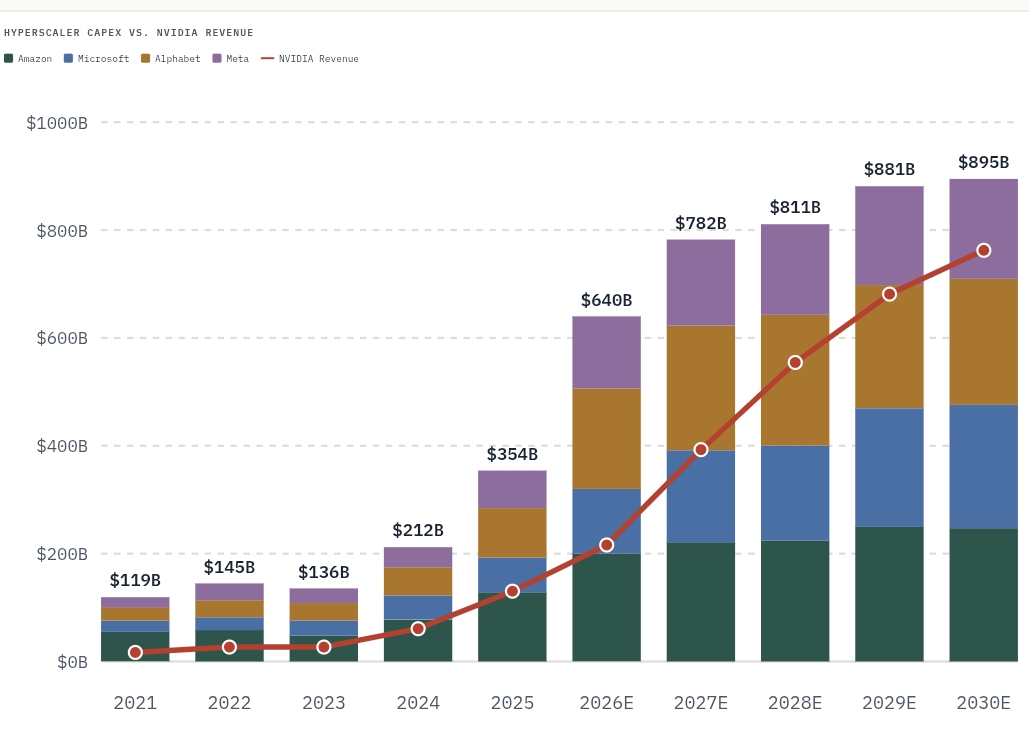Select the 2024 NVIDIA revenue data point
Screen dimensions: 1029x735
tap(418, 629)
